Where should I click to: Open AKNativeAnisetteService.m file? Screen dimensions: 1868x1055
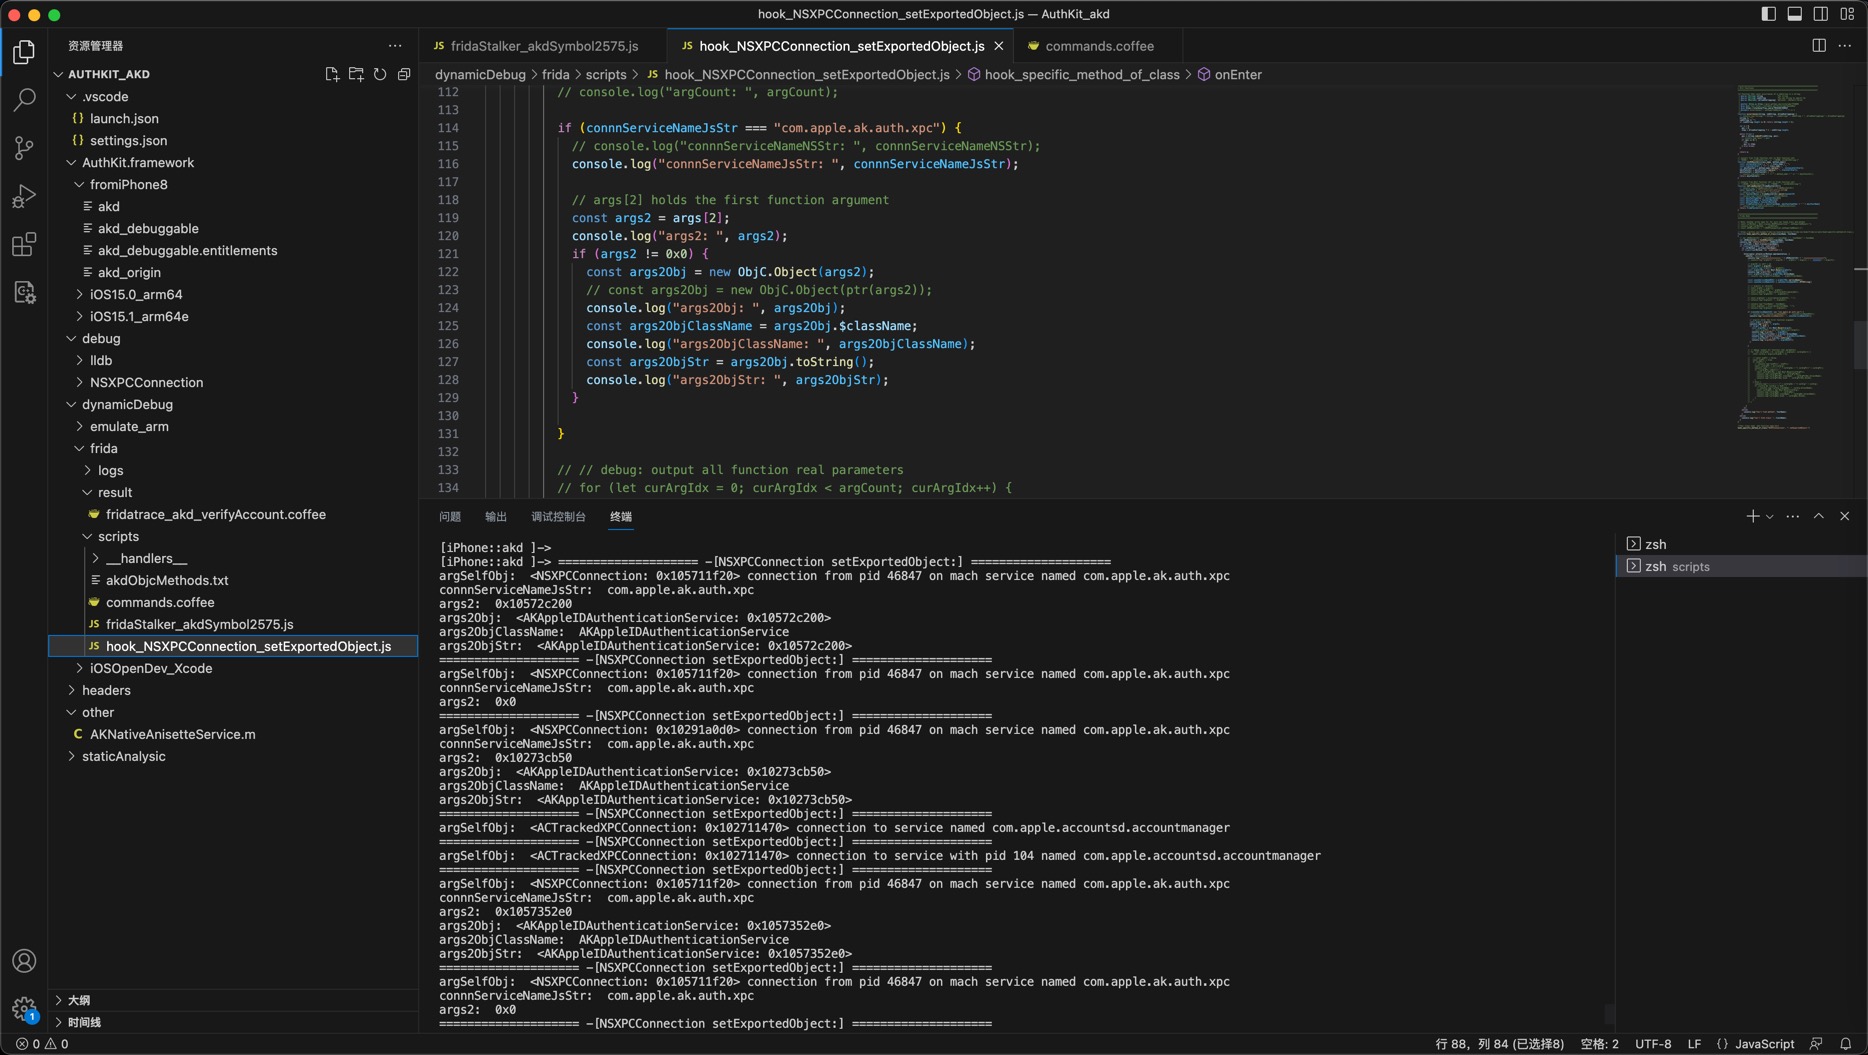coord(233,734)
